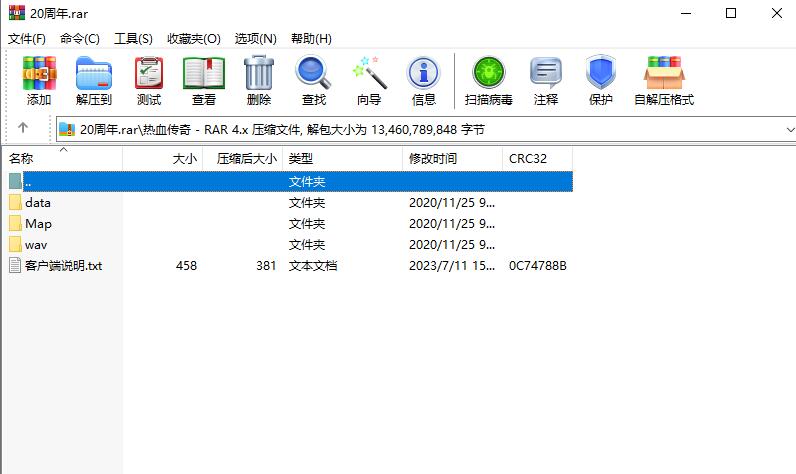Click the 客户端说明.txt file icon

pyautogui.click(x=15, y=265)
